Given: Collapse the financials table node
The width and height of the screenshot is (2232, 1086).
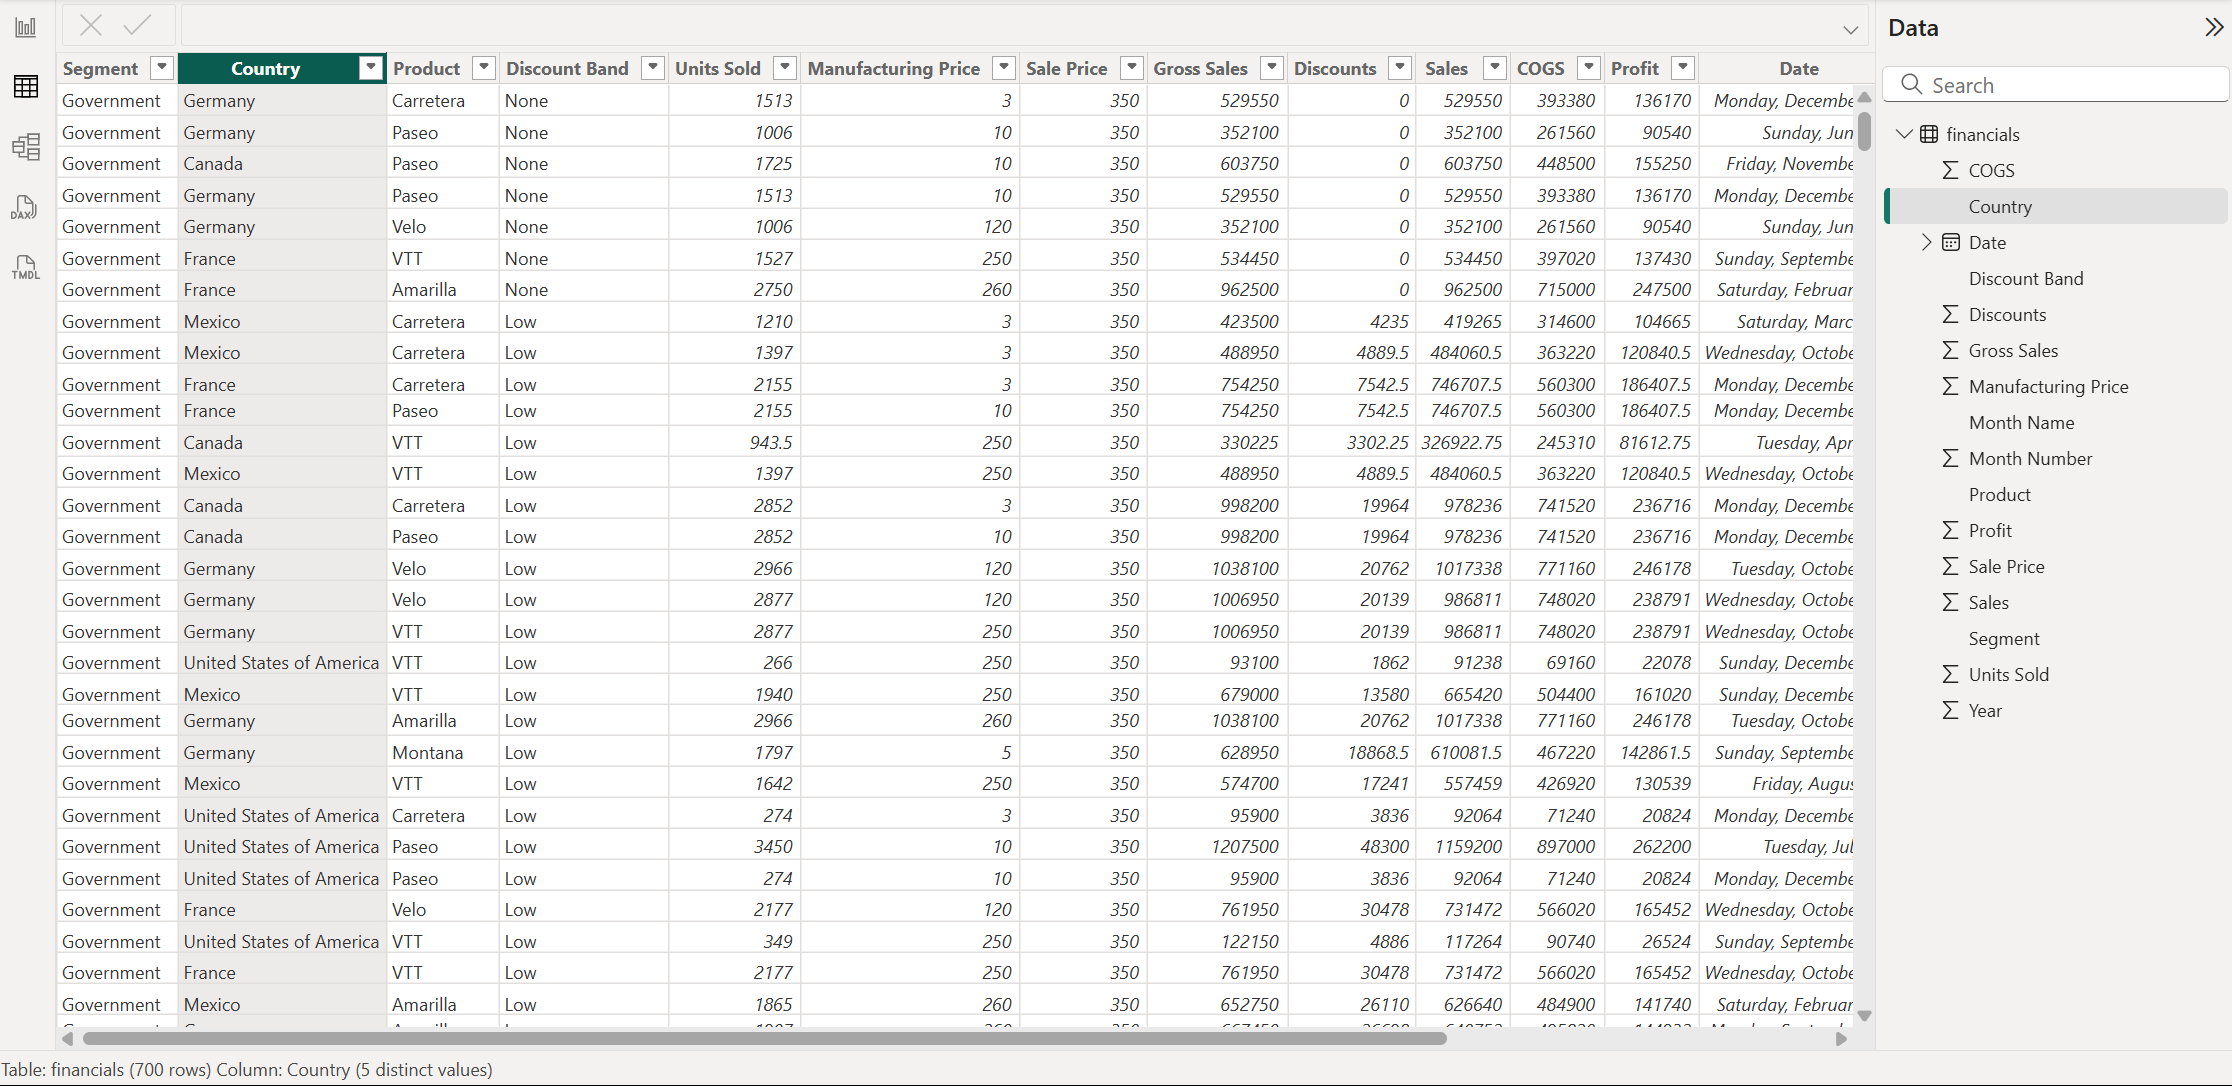Looking at the screenshot, I should (x=1904, y=134).
